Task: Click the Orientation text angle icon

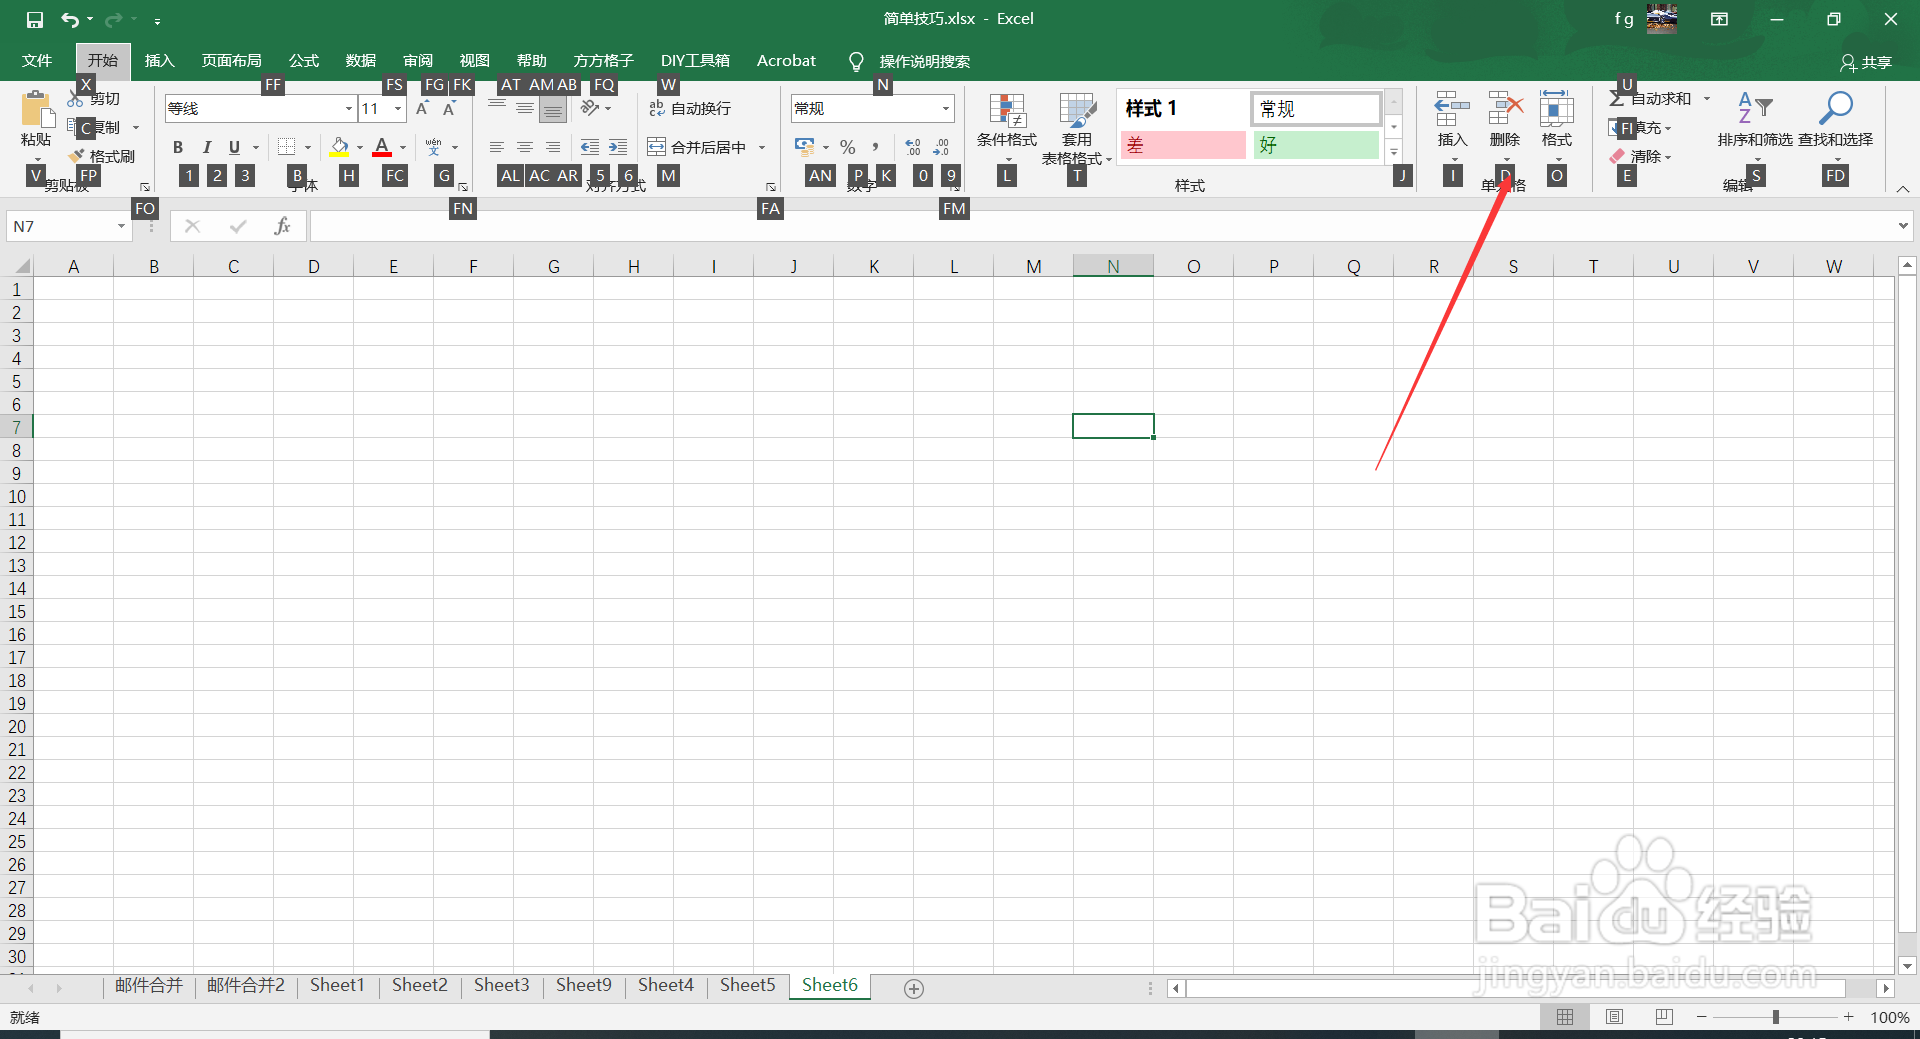Action: [x=591, y=108]
